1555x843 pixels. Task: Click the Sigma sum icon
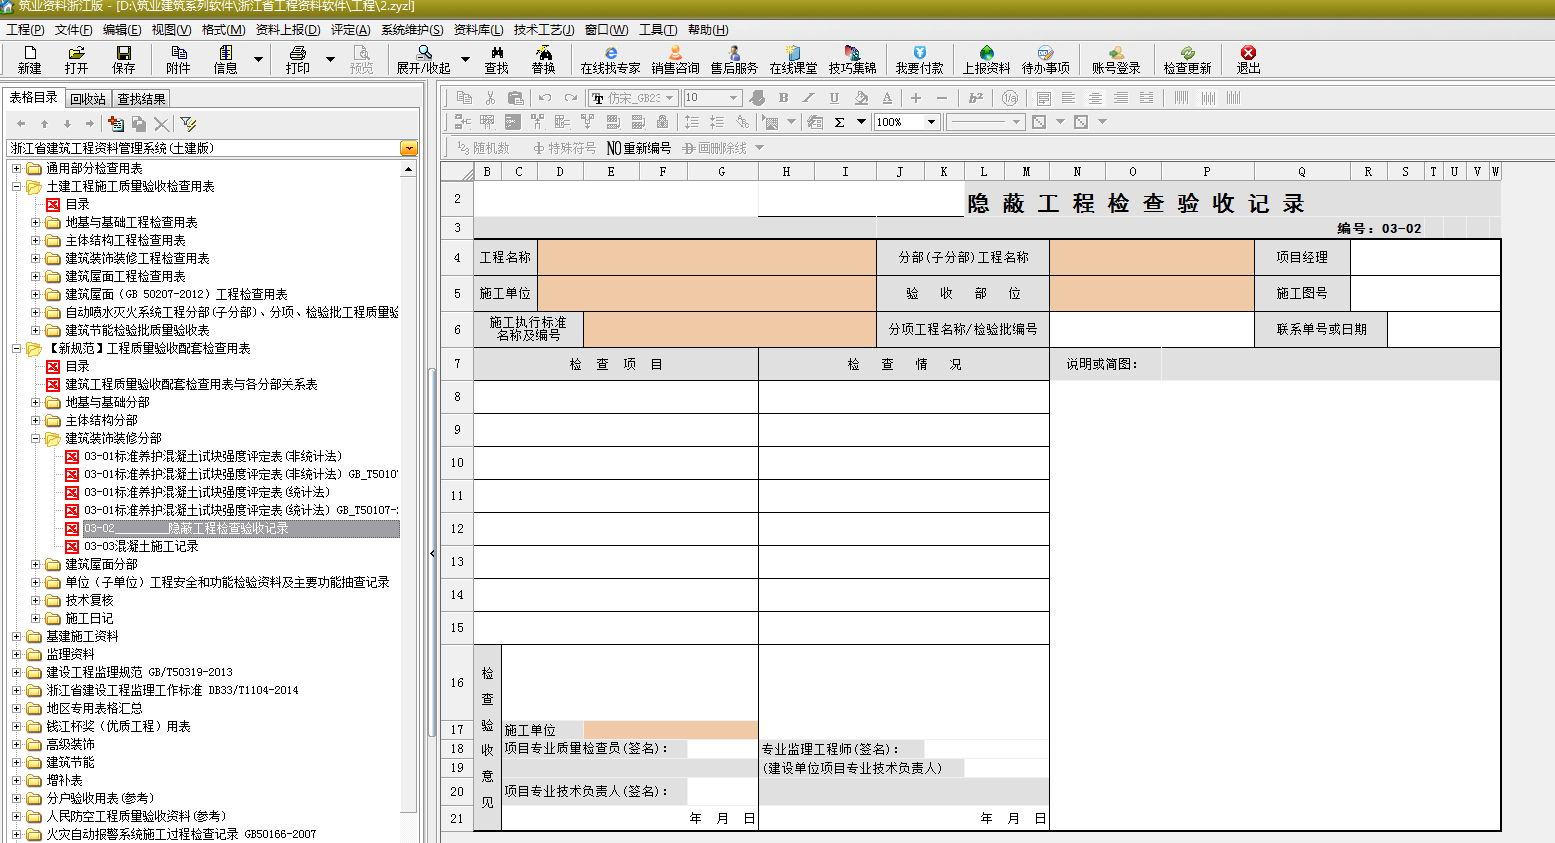[840, 122]
